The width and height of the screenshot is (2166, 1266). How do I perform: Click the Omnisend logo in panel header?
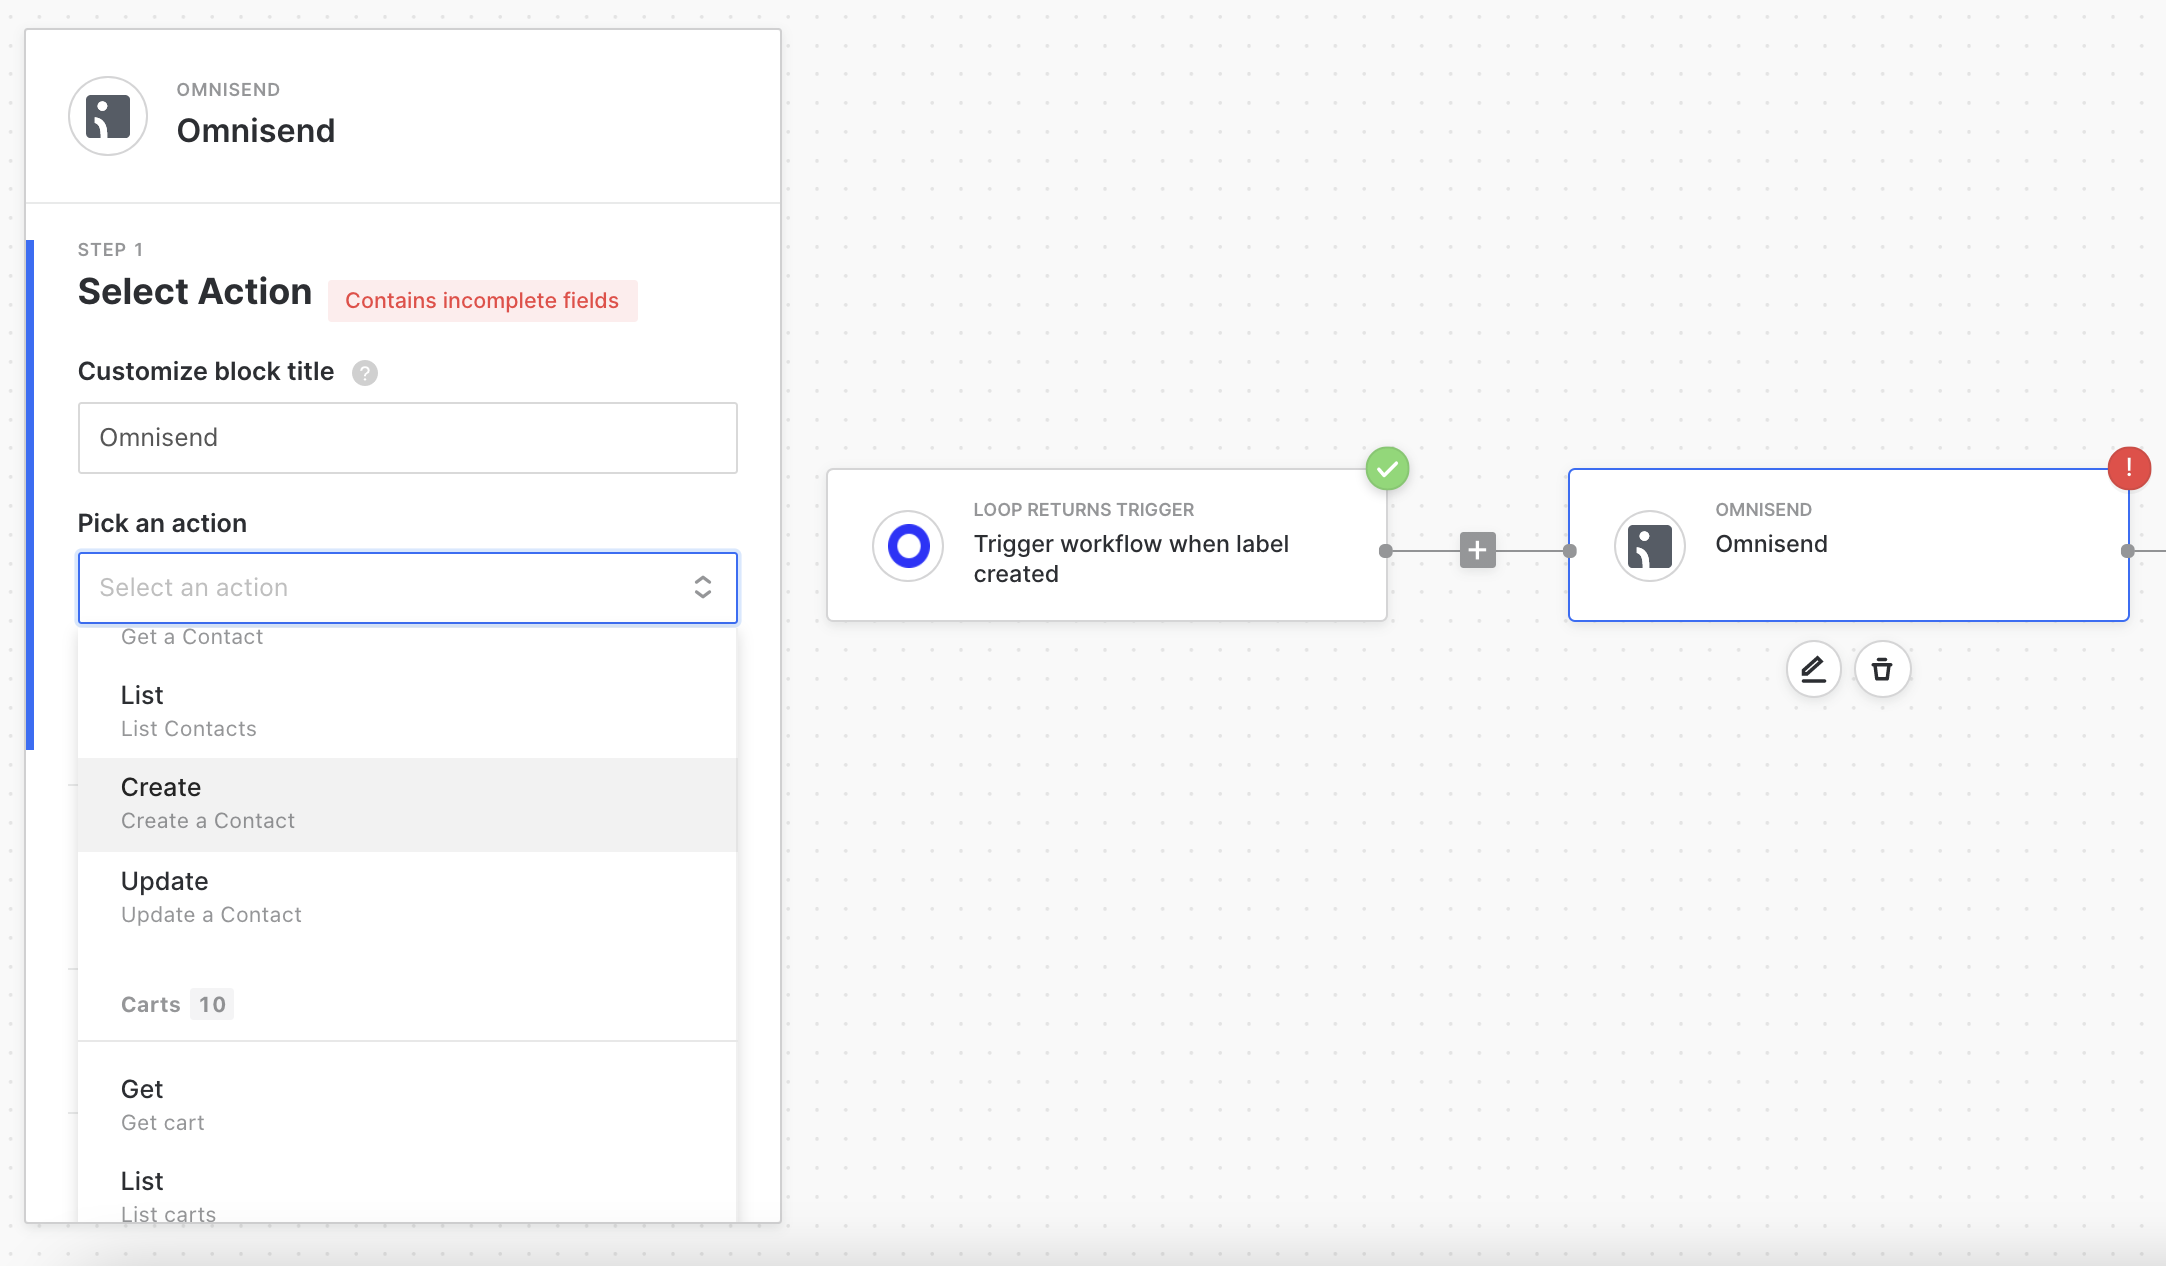(x=108, y=116)
